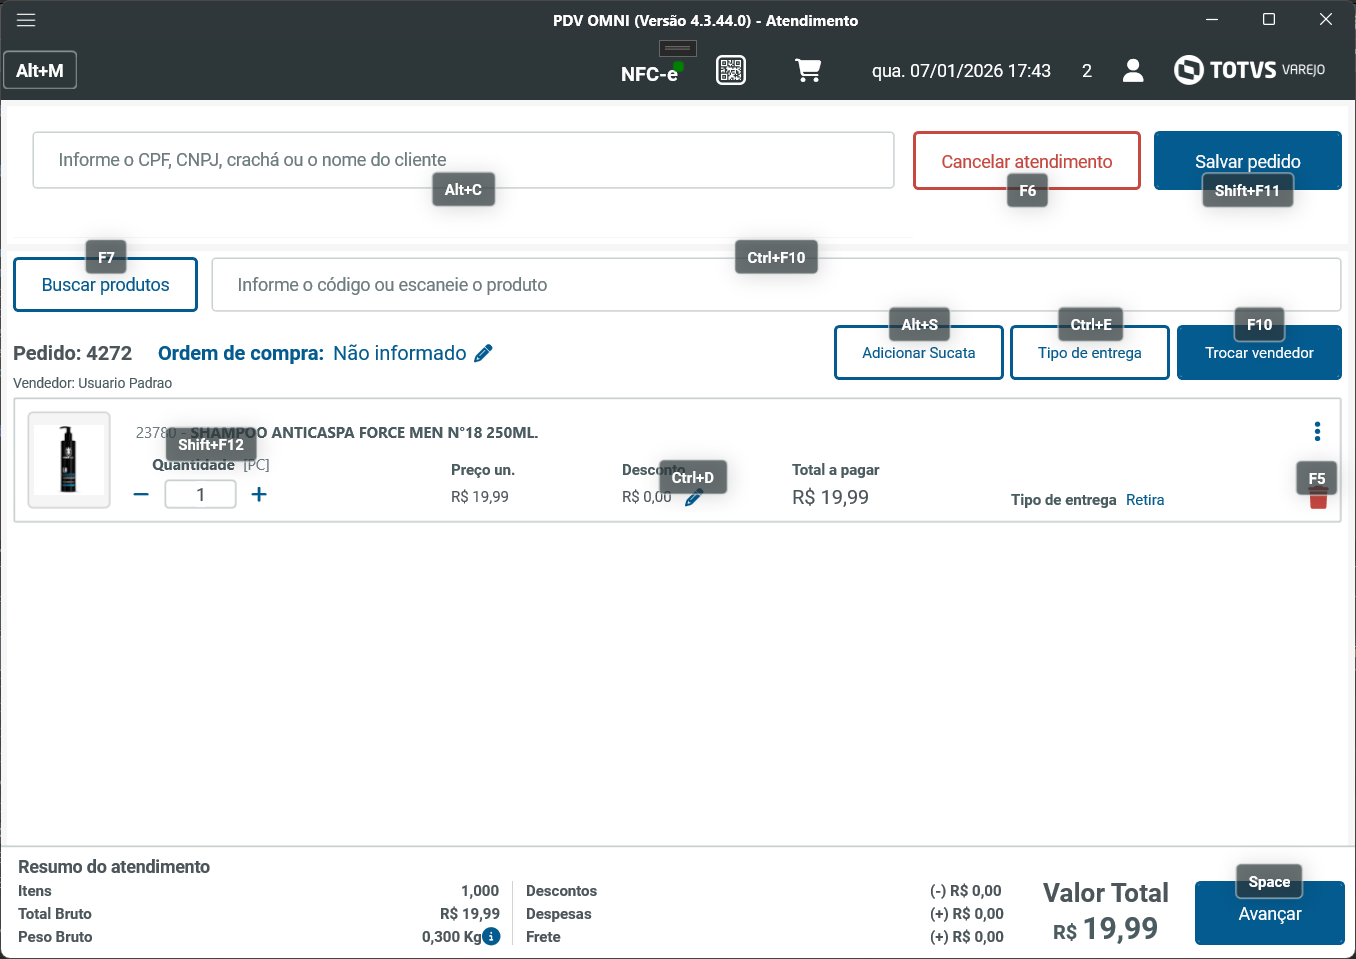Edit the Ordem de compra pencil icon

pos(484,353)
